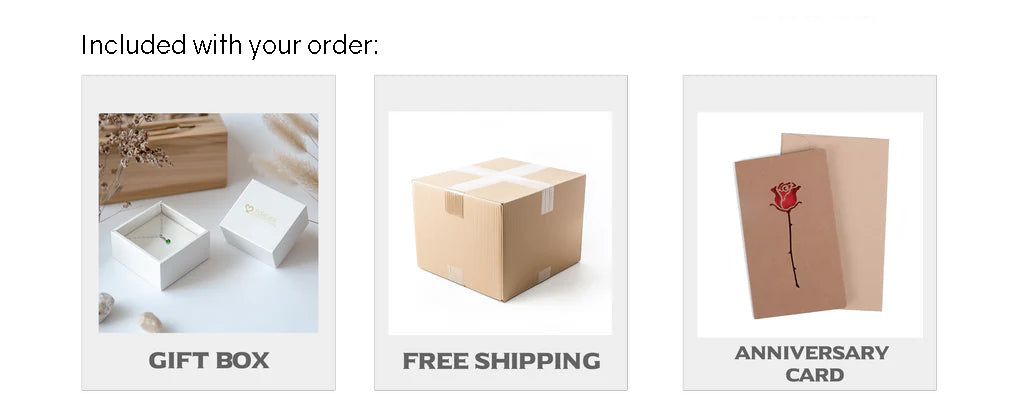Click the gold heart logo on box lid

coord(250,210)
